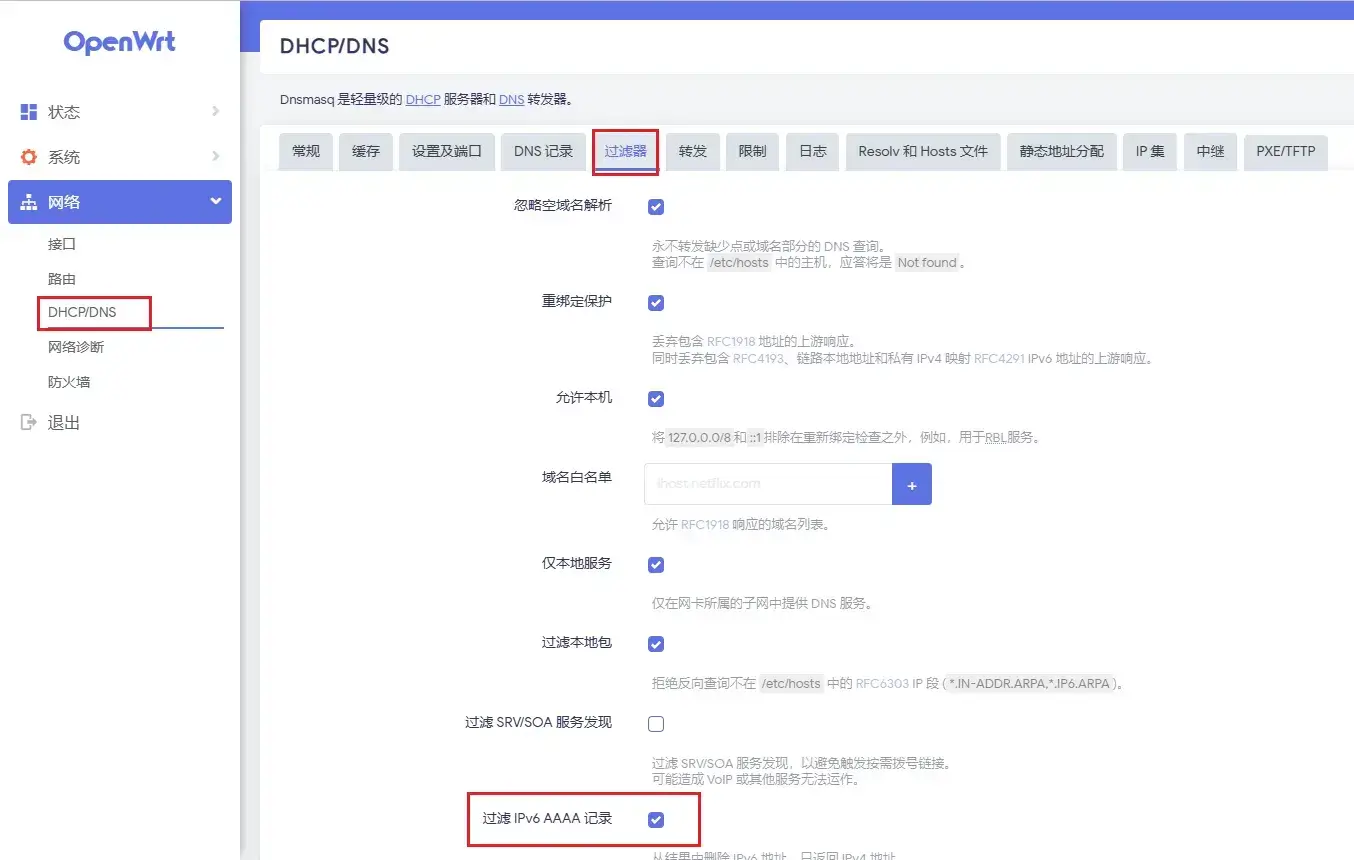This screenshot has width=1354, height=860.
Task: Click the 网络 network topology icon
Action: tap(29, 203)
